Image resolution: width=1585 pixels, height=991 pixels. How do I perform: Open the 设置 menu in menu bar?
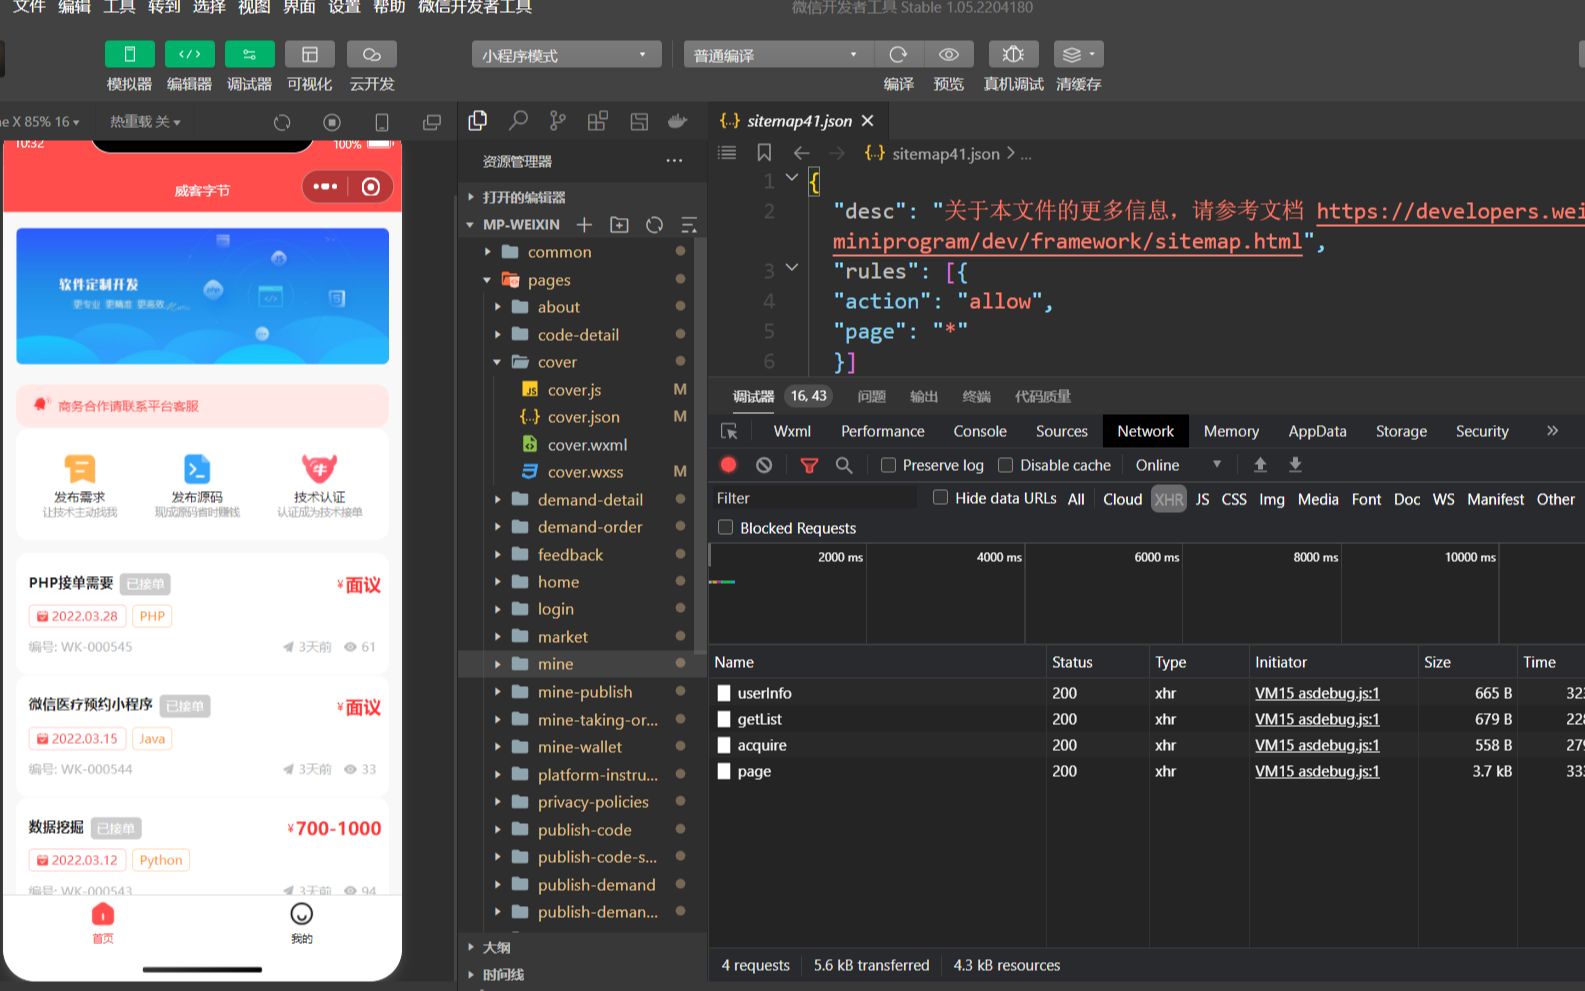pyautogui.click(x=344, y=7)
